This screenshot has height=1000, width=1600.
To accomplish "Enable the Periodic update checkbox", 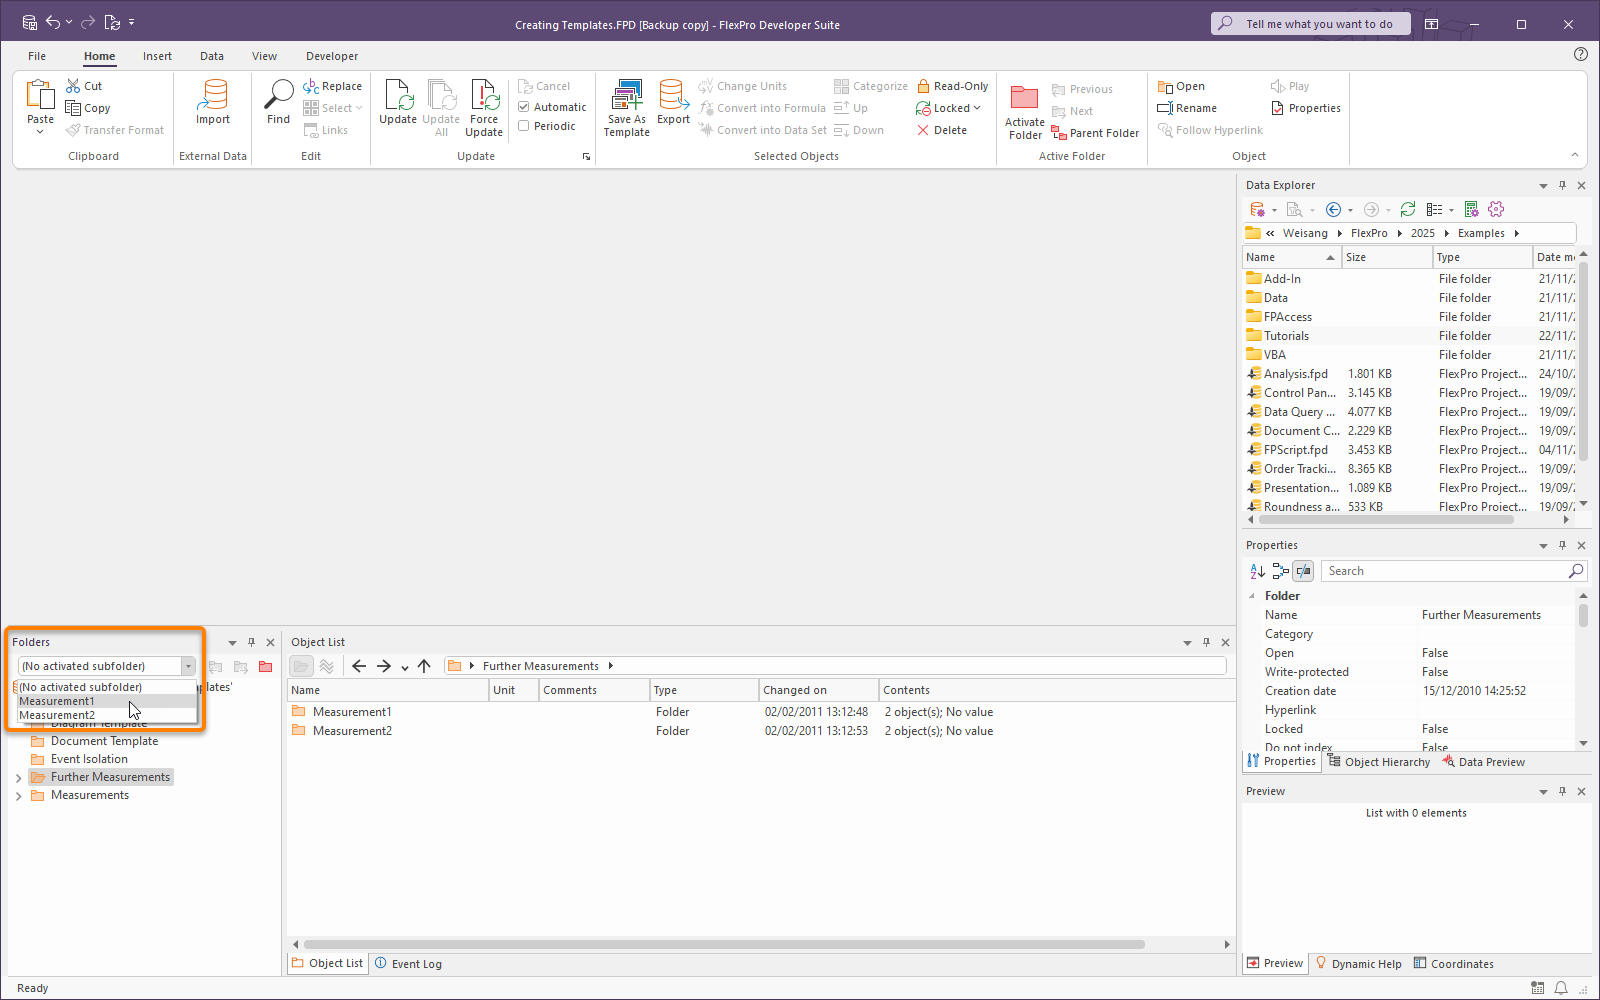I will [523, 126].
